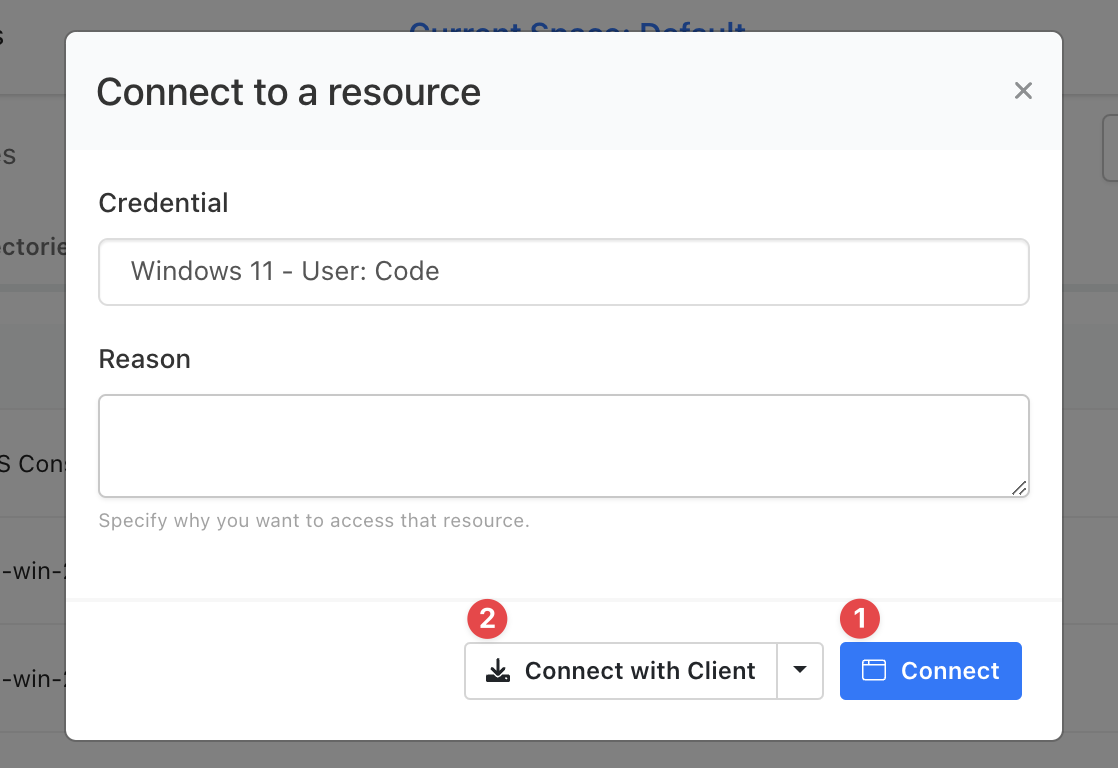The width and height of the screenshot is (1118, 768).
Task: Select the first dimmed '-win-' background row
Action: pos(32,573)
